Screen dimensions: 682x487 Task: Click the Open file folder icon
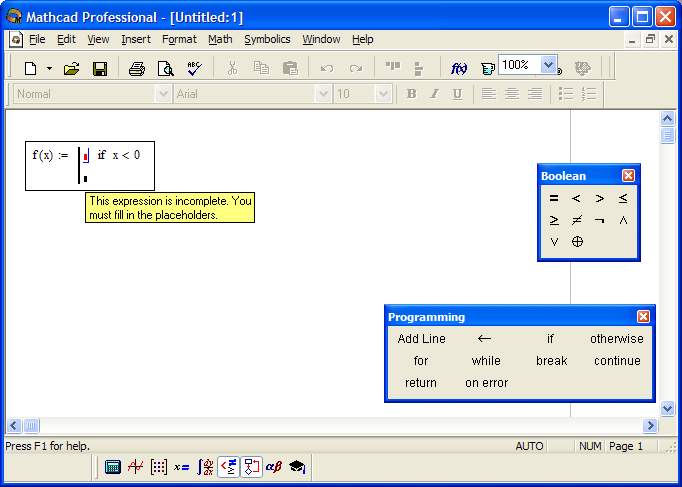point(71,68)
